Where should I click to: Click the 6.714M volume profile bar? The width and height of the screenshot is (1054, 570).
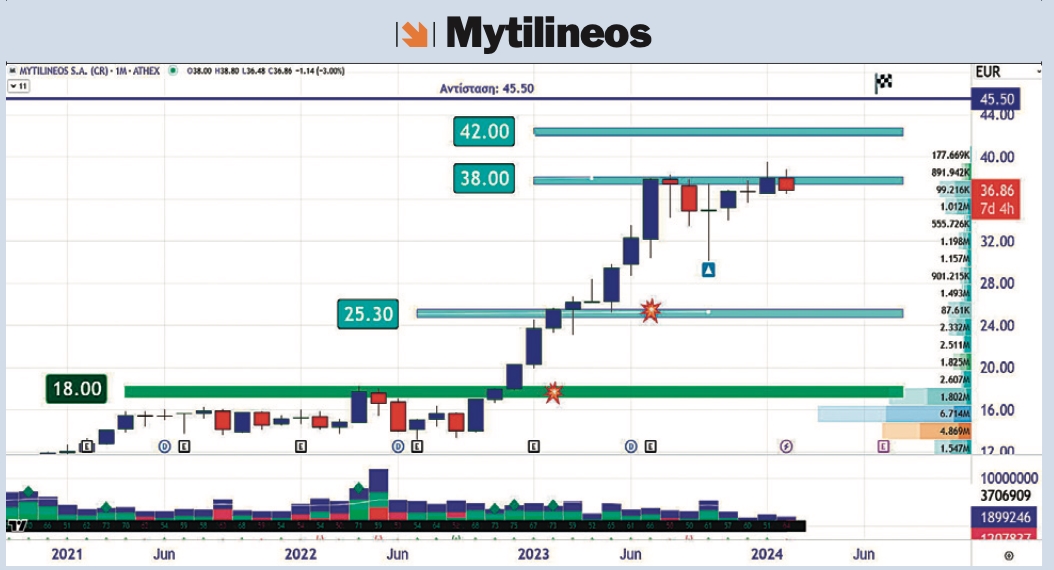tap(894, 413)
